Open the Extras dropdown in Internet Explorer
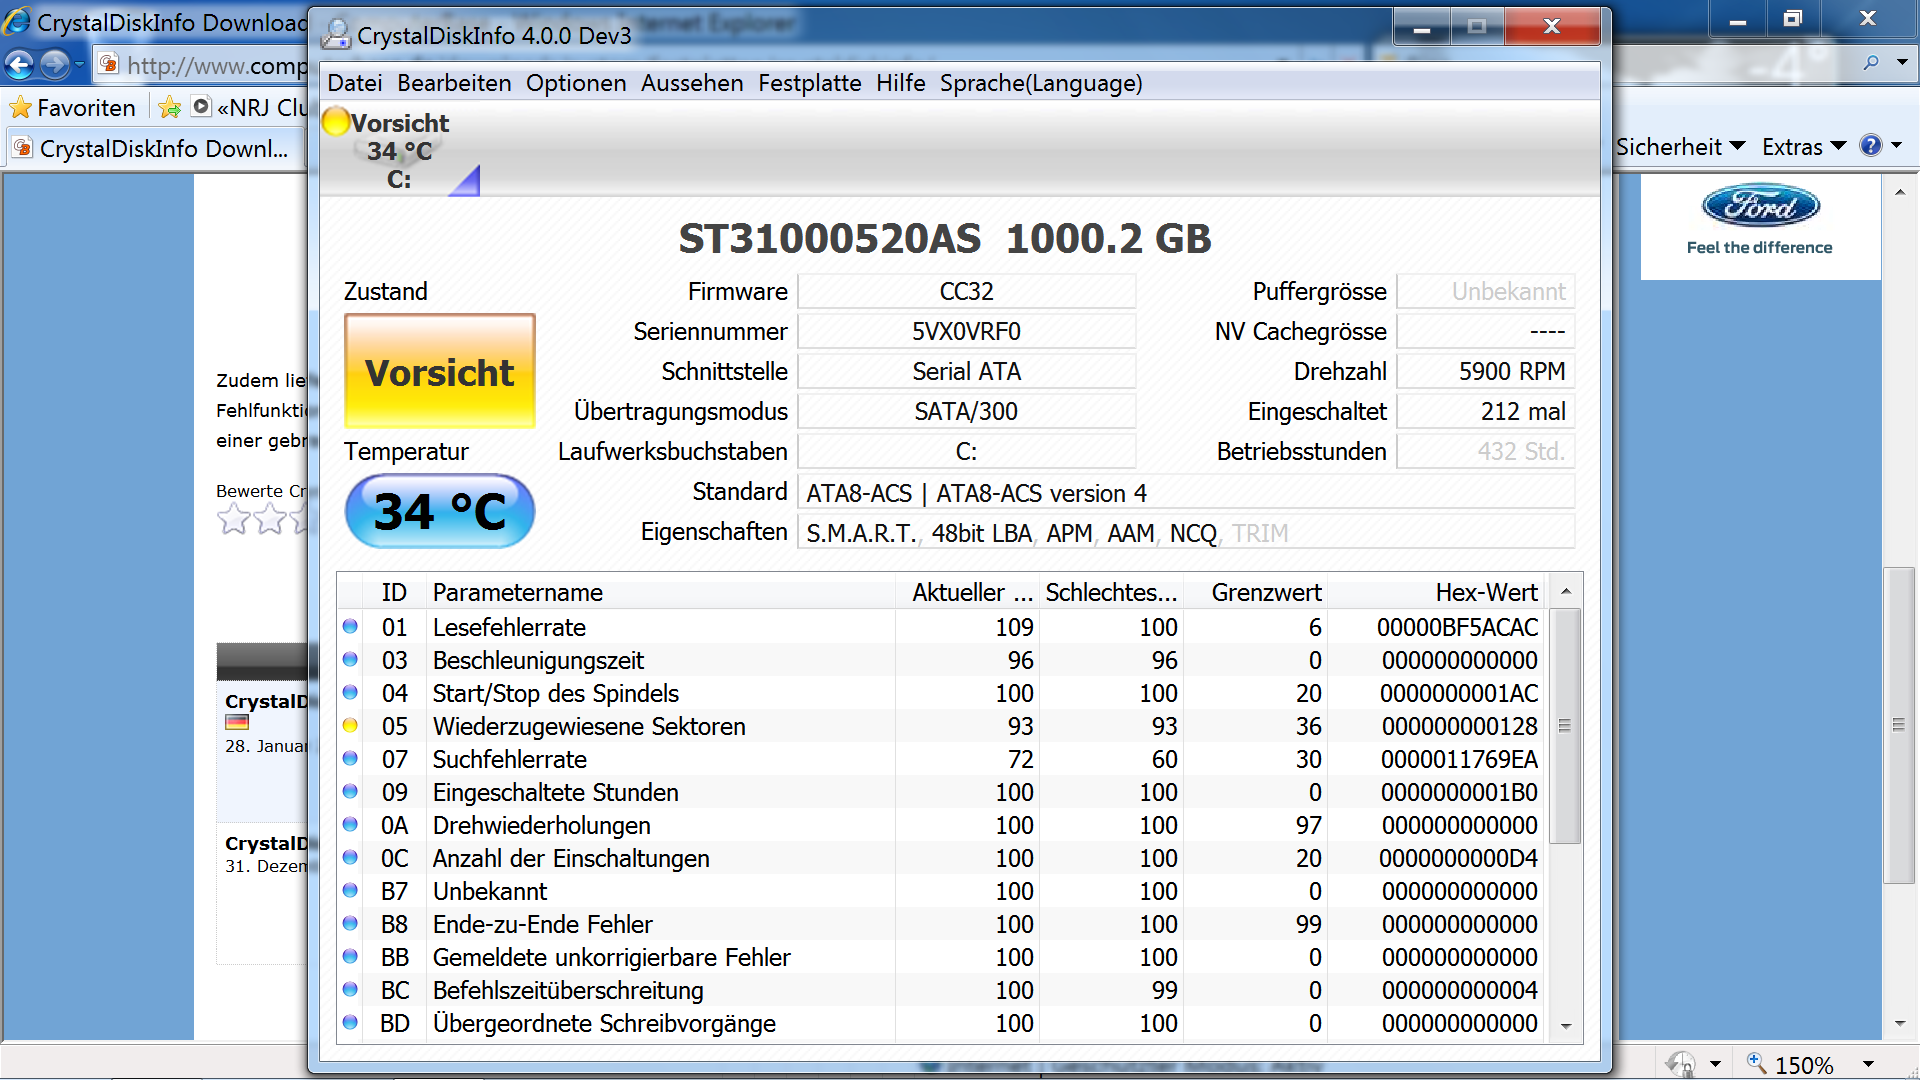 tap(1803, 147)
